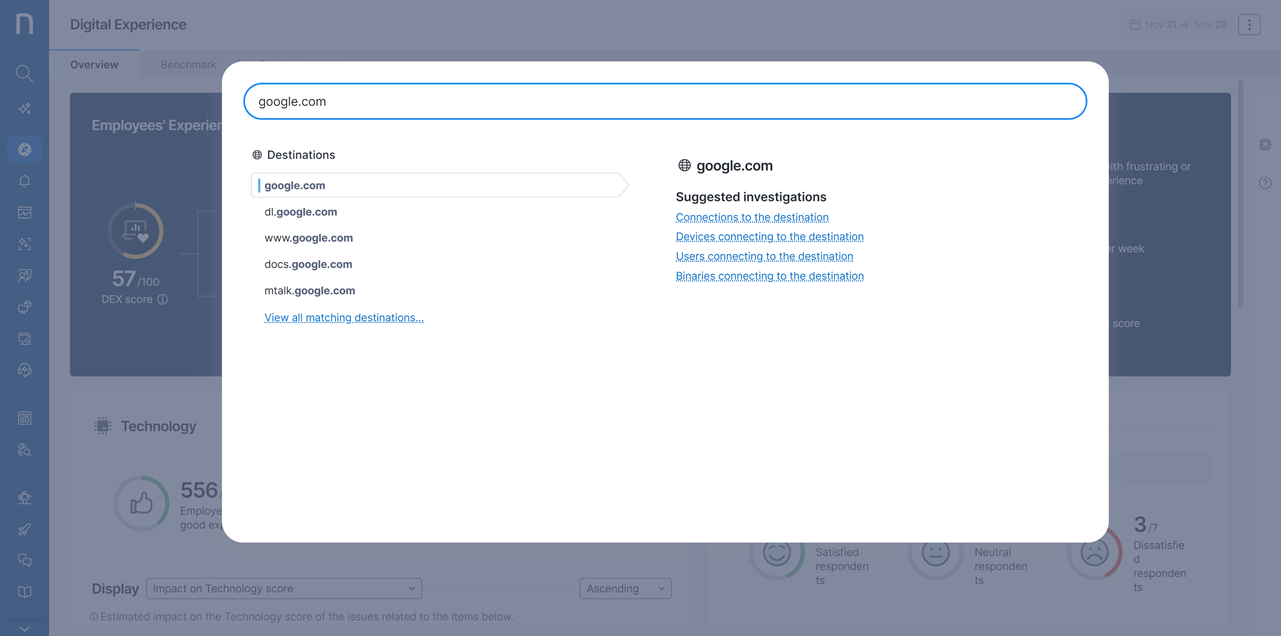Click the Nexthink logo at top left
This screenshot has height=636, width=1281.
click(24, 24)
